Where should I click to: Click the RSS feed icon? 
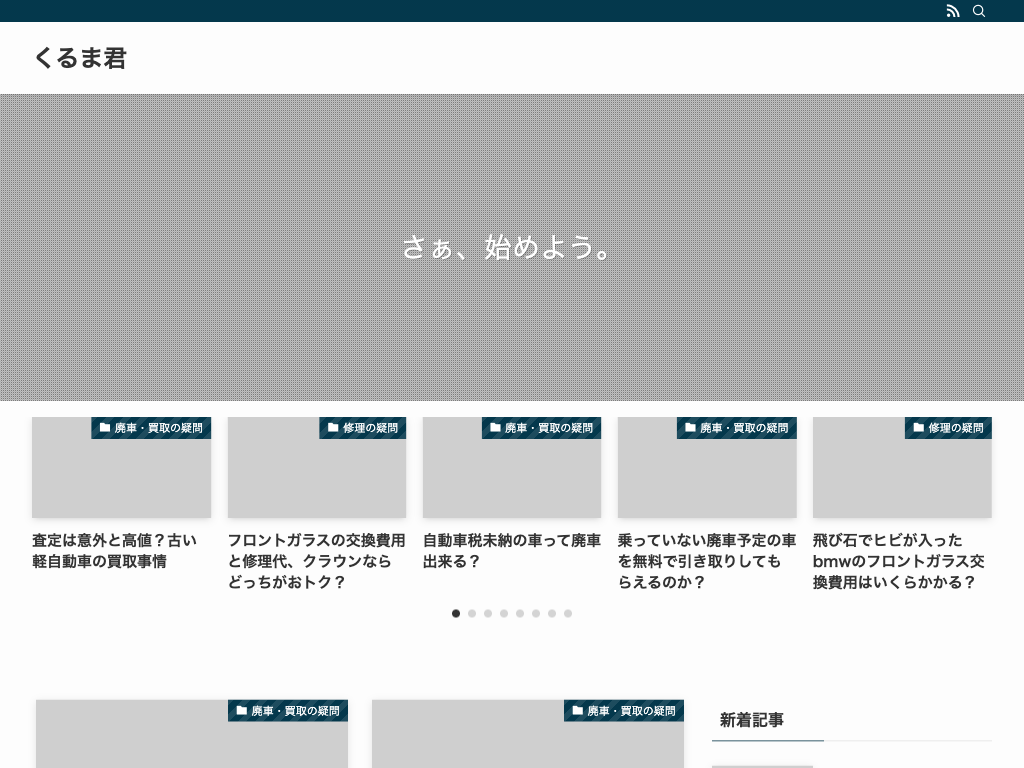pyautogui.click(x=952, y=11)
